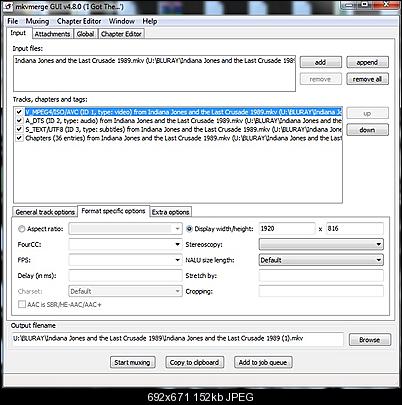Select the Indiana Jones mkv input file entry
Screen dimensions: 402x405
point(154,61)
